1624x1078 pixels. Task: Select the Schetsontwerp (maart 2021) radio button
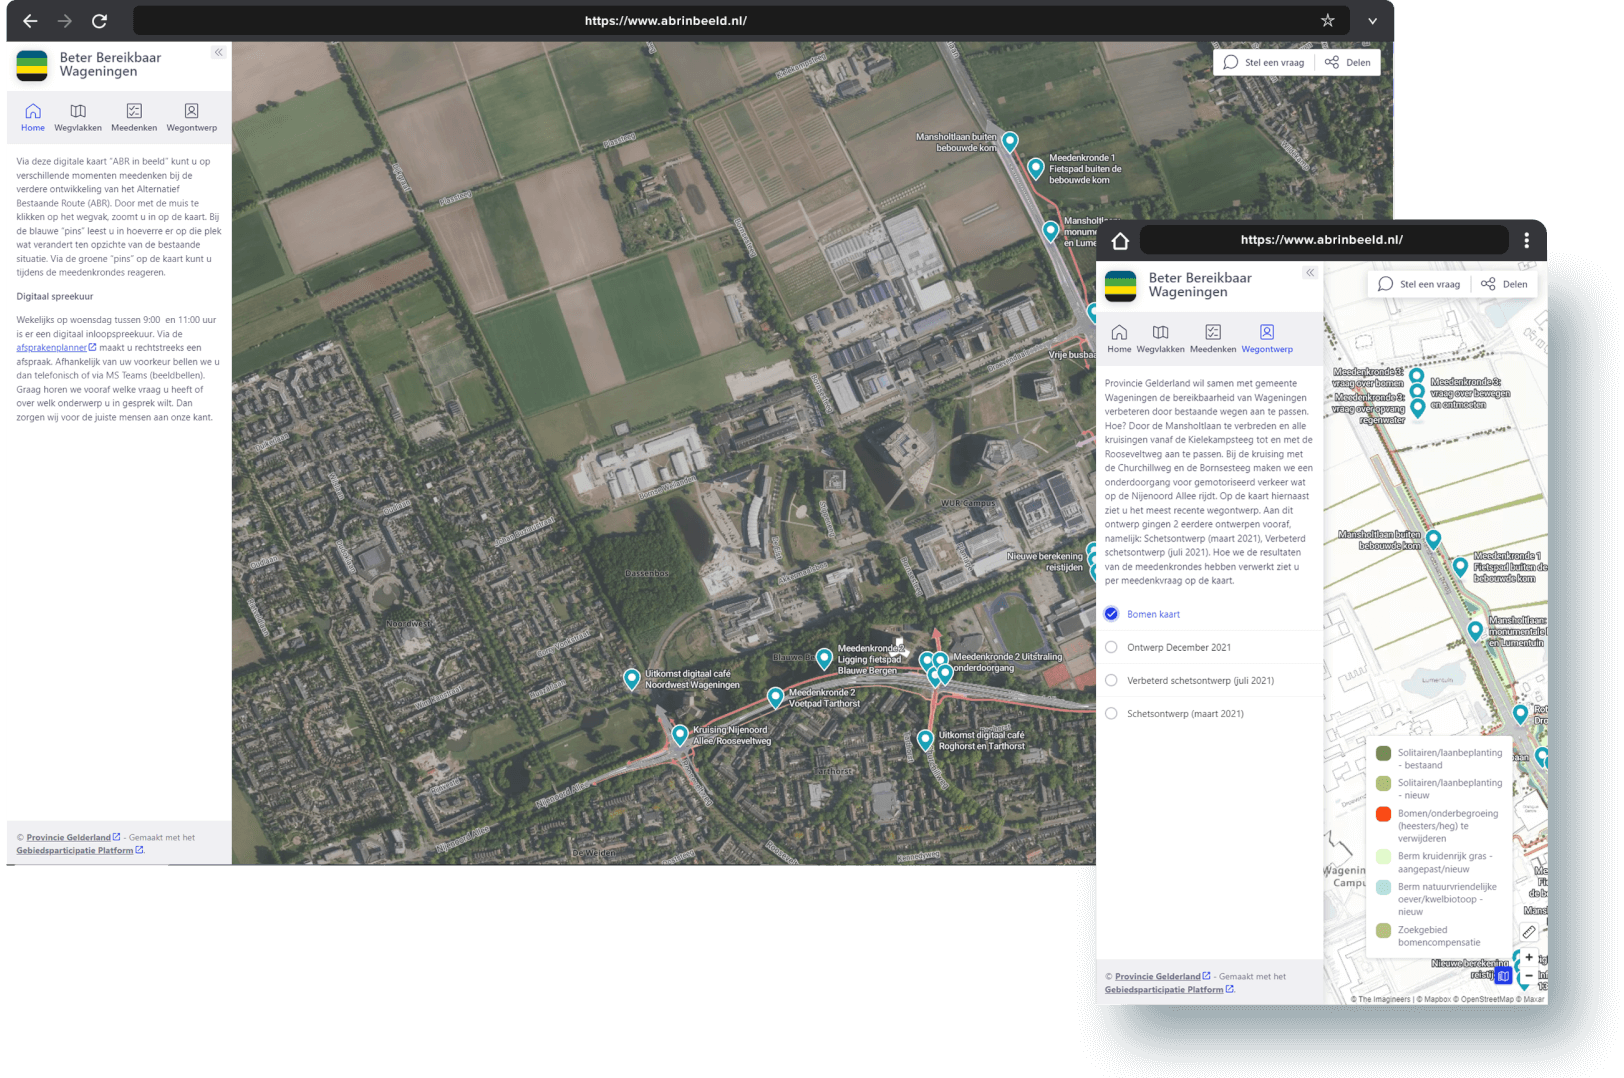[x=1111, y=713]
